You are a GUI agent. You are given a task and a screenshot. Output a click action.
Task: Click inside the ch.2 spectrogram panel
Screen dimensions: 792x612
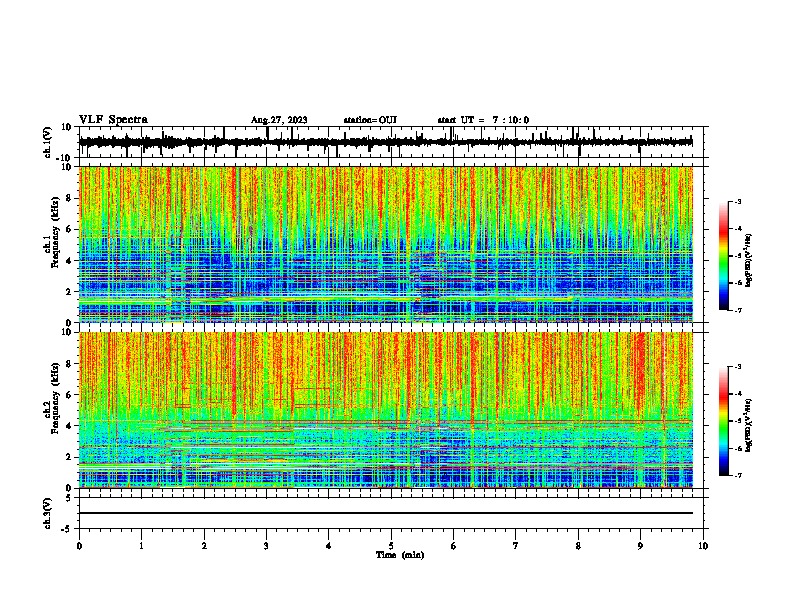[385, 410]
